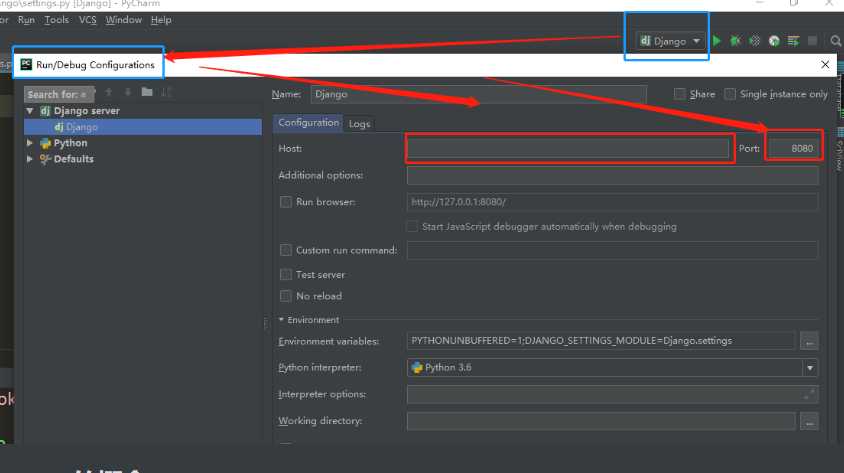Click the move configuration up arrow
The image size is (844, 473).
coord(109,92)
